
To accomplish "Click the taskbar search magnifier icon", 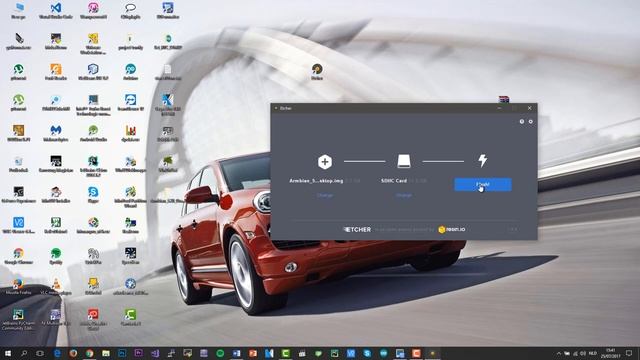I will coord(24,353).
